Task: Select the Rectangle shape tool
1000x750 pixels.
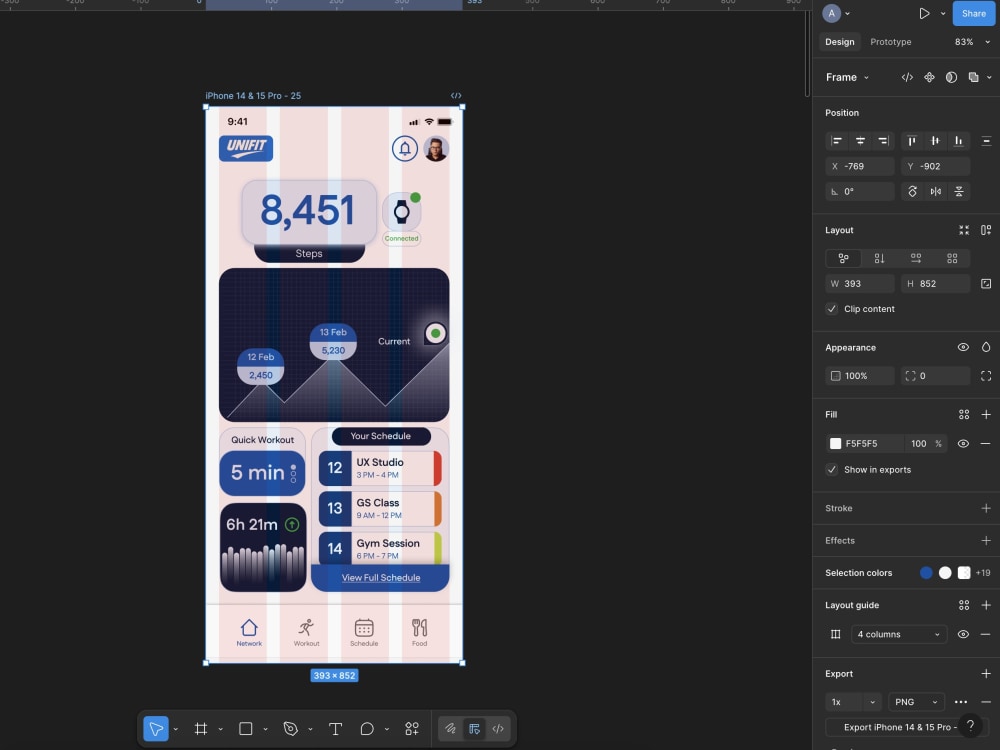Action: [246, 728]
